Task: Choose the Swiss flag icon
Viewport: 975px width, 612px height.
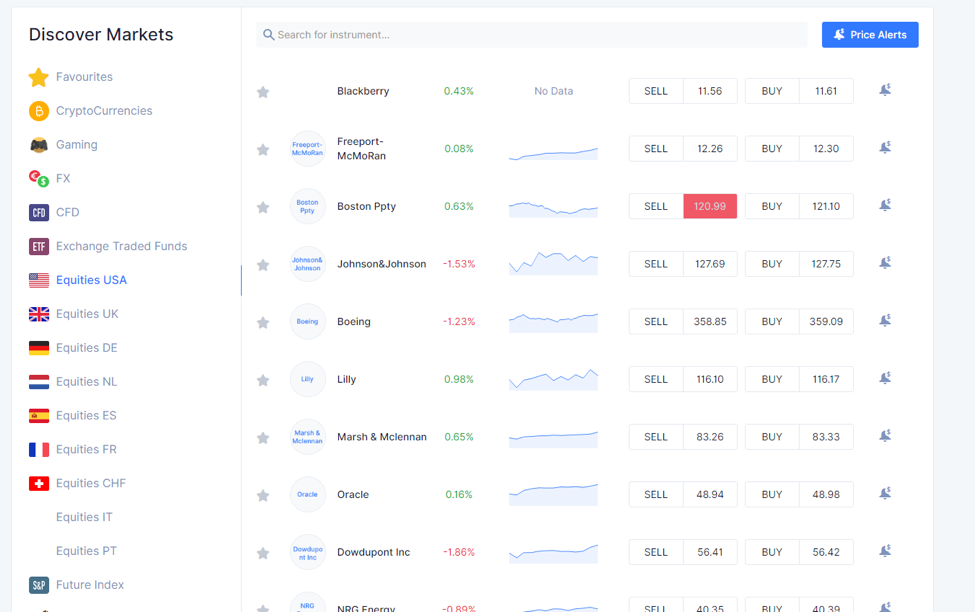Action: pos(39,483)
